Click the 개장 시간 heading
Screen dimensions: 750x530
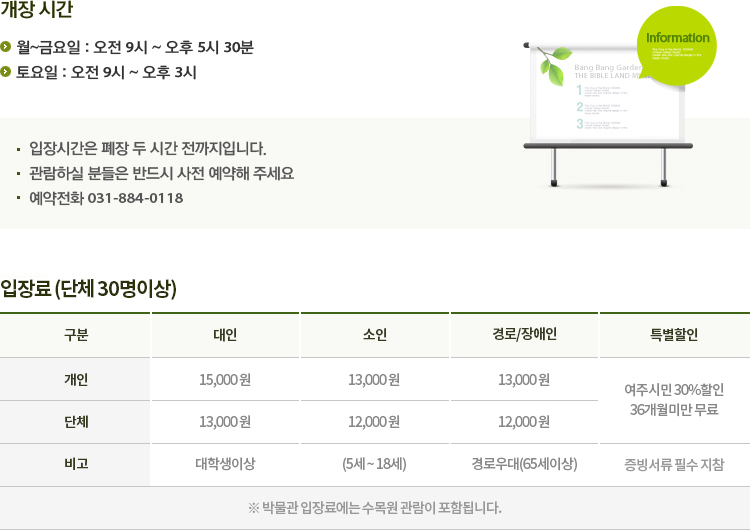pos(37,12)
